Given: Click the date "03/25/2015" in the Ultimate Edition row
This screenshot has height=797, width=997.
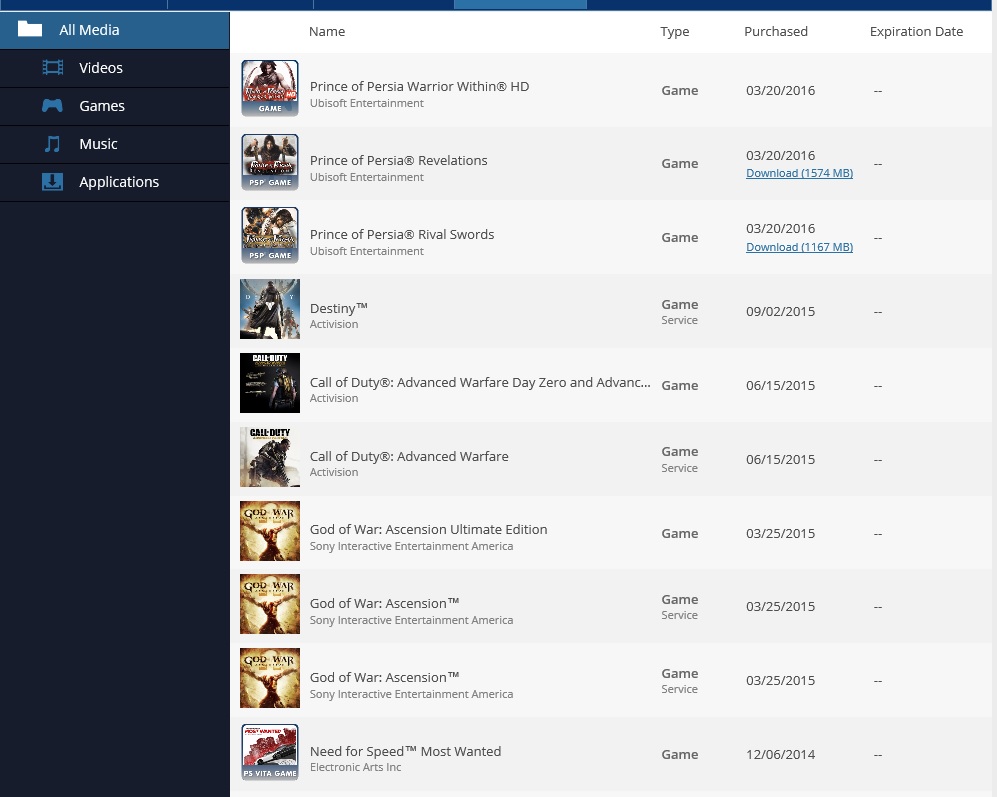Looking at the screenshot, I should click(780, 534).
